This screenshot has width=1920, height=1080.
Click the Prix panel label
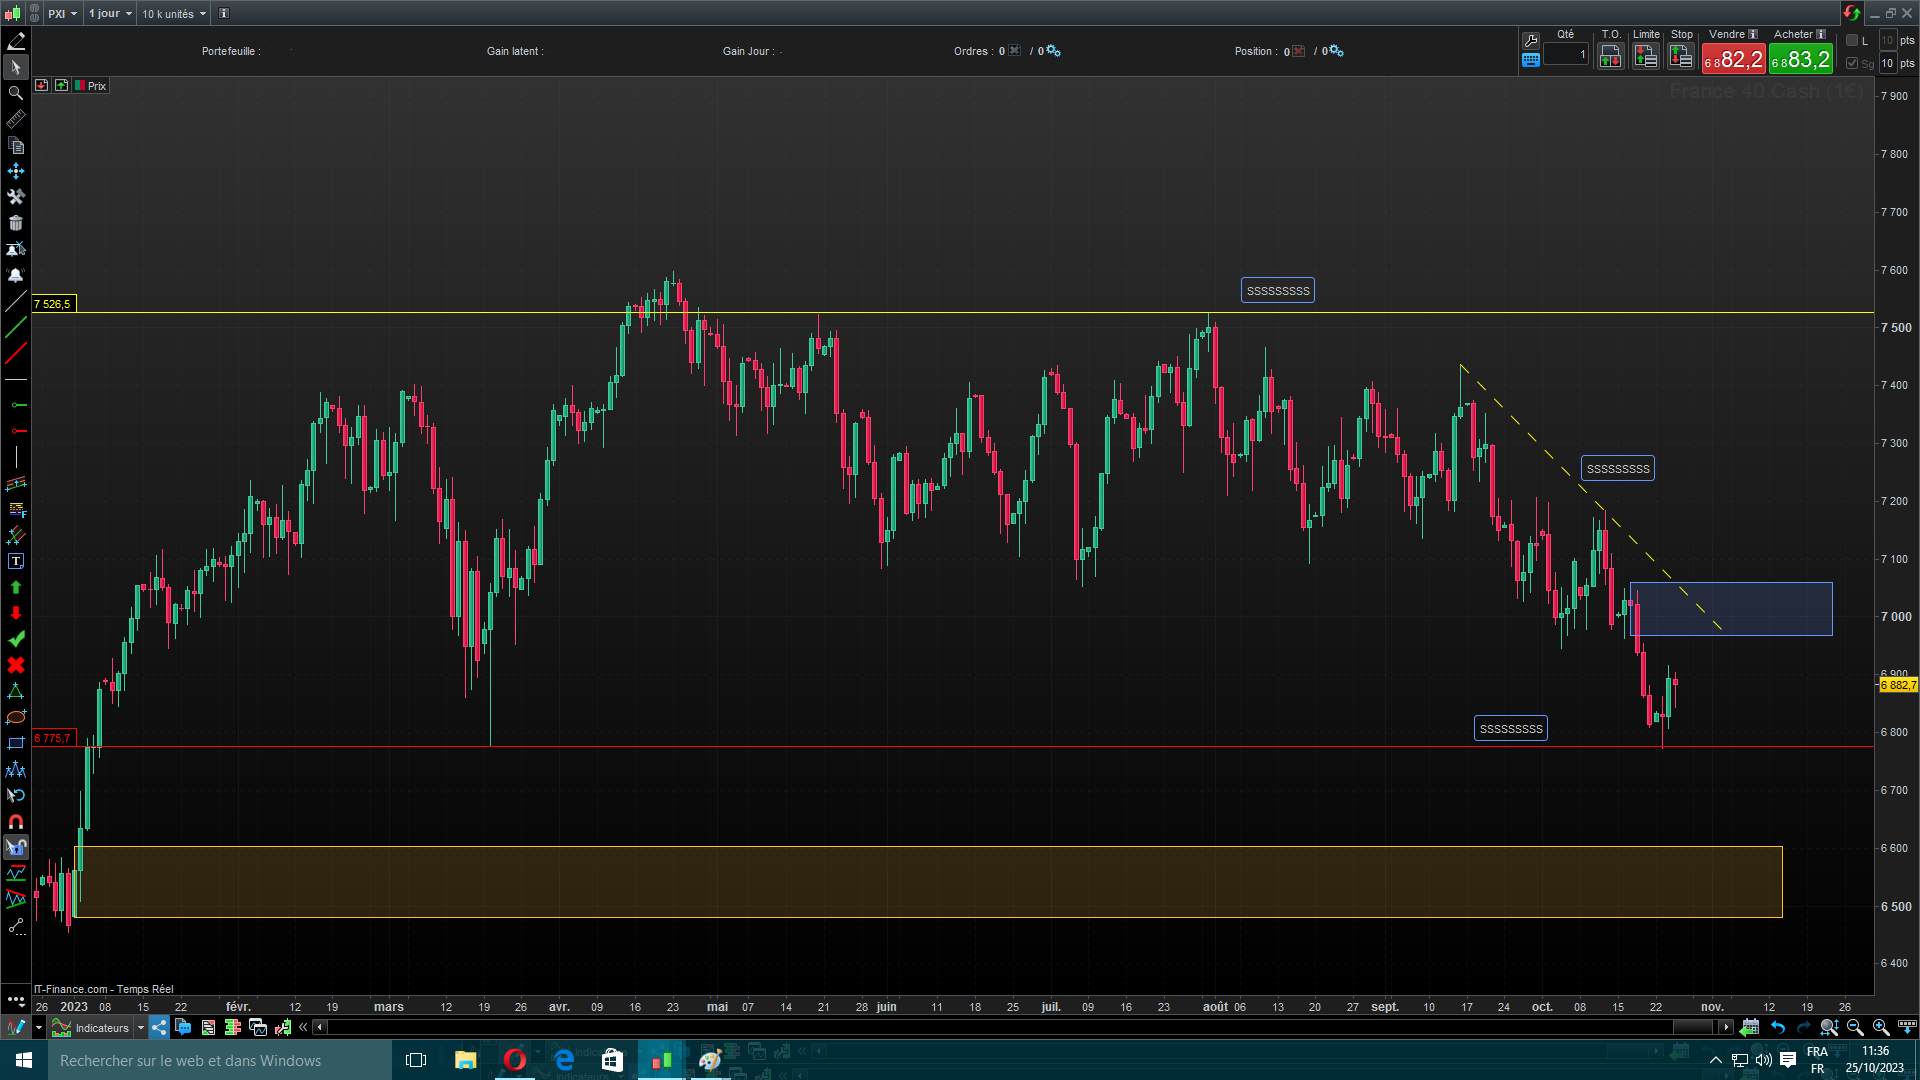(x=96, y=86)
